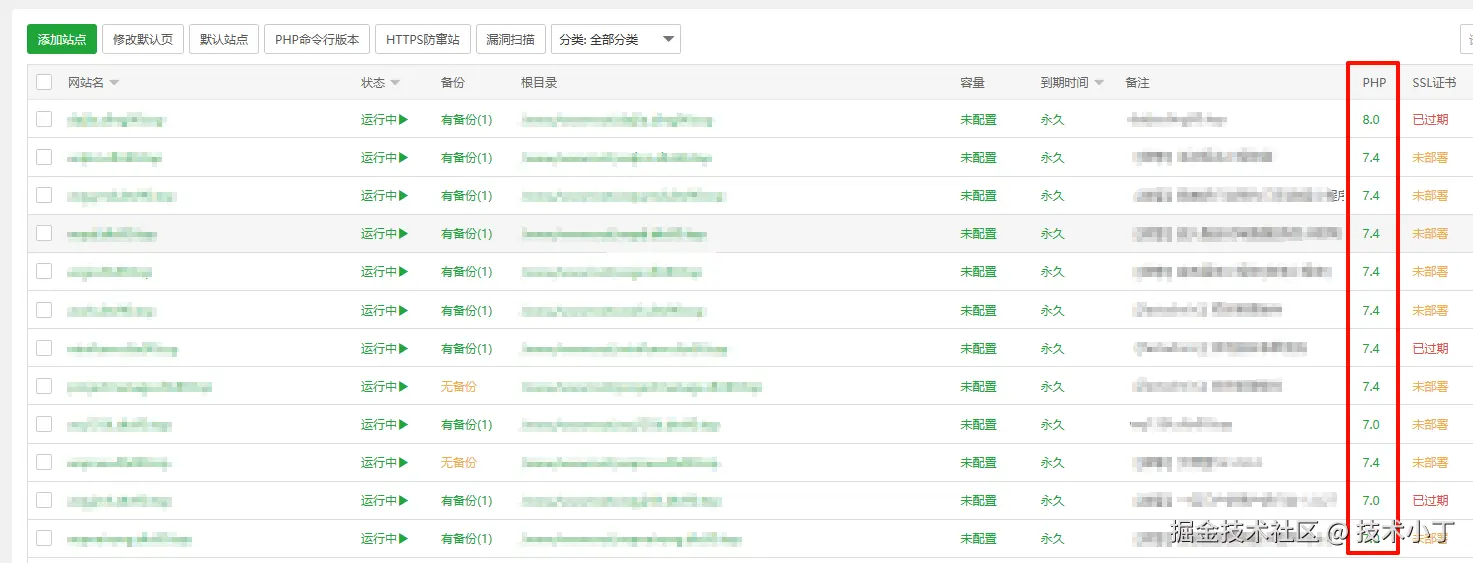Click sort arrow next to 网站名 header
Image resolution: width=1473 pixels, height=563 pixels.
pyautogui.click(x=114, y=83)
